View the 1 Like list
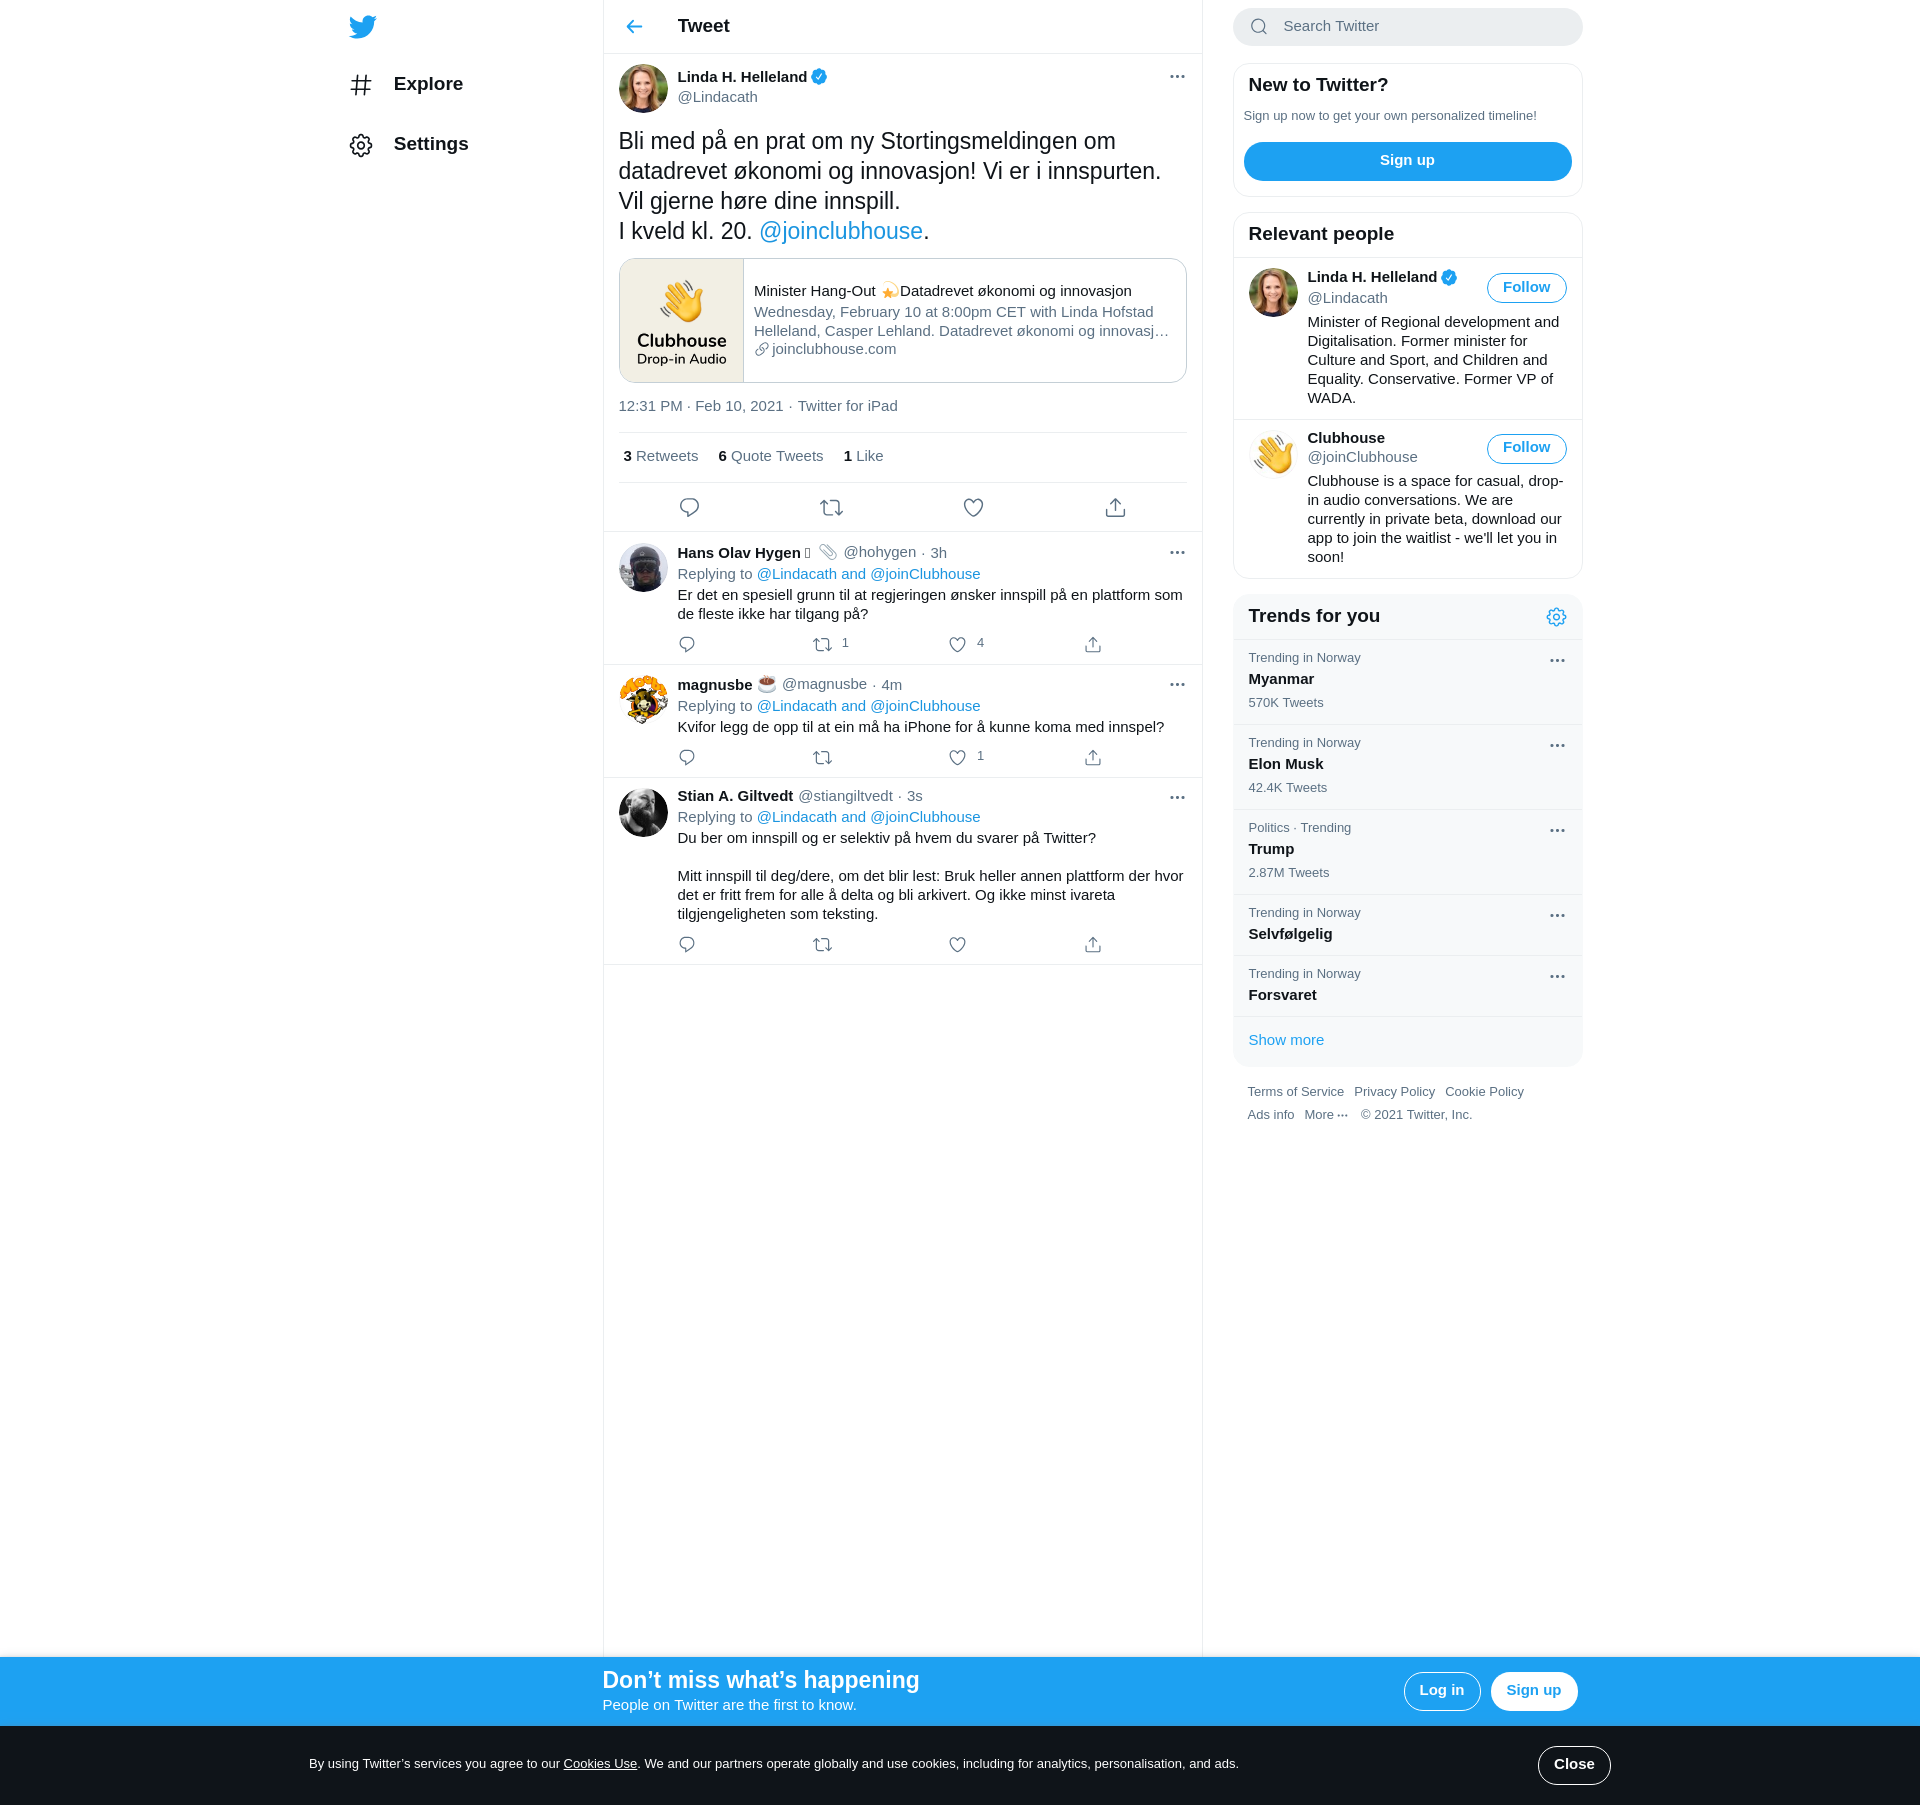Viewport: 1920px width, 1805px height. click(x=863, y=456)
